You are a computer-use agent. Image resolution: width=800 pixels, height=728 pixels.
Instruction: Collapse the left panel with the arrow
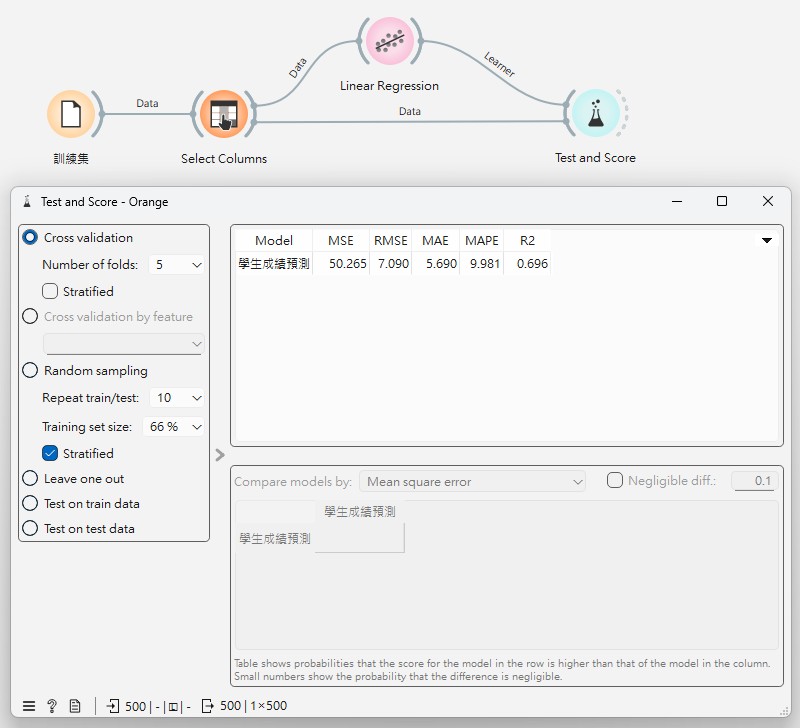tap(220, 456)
